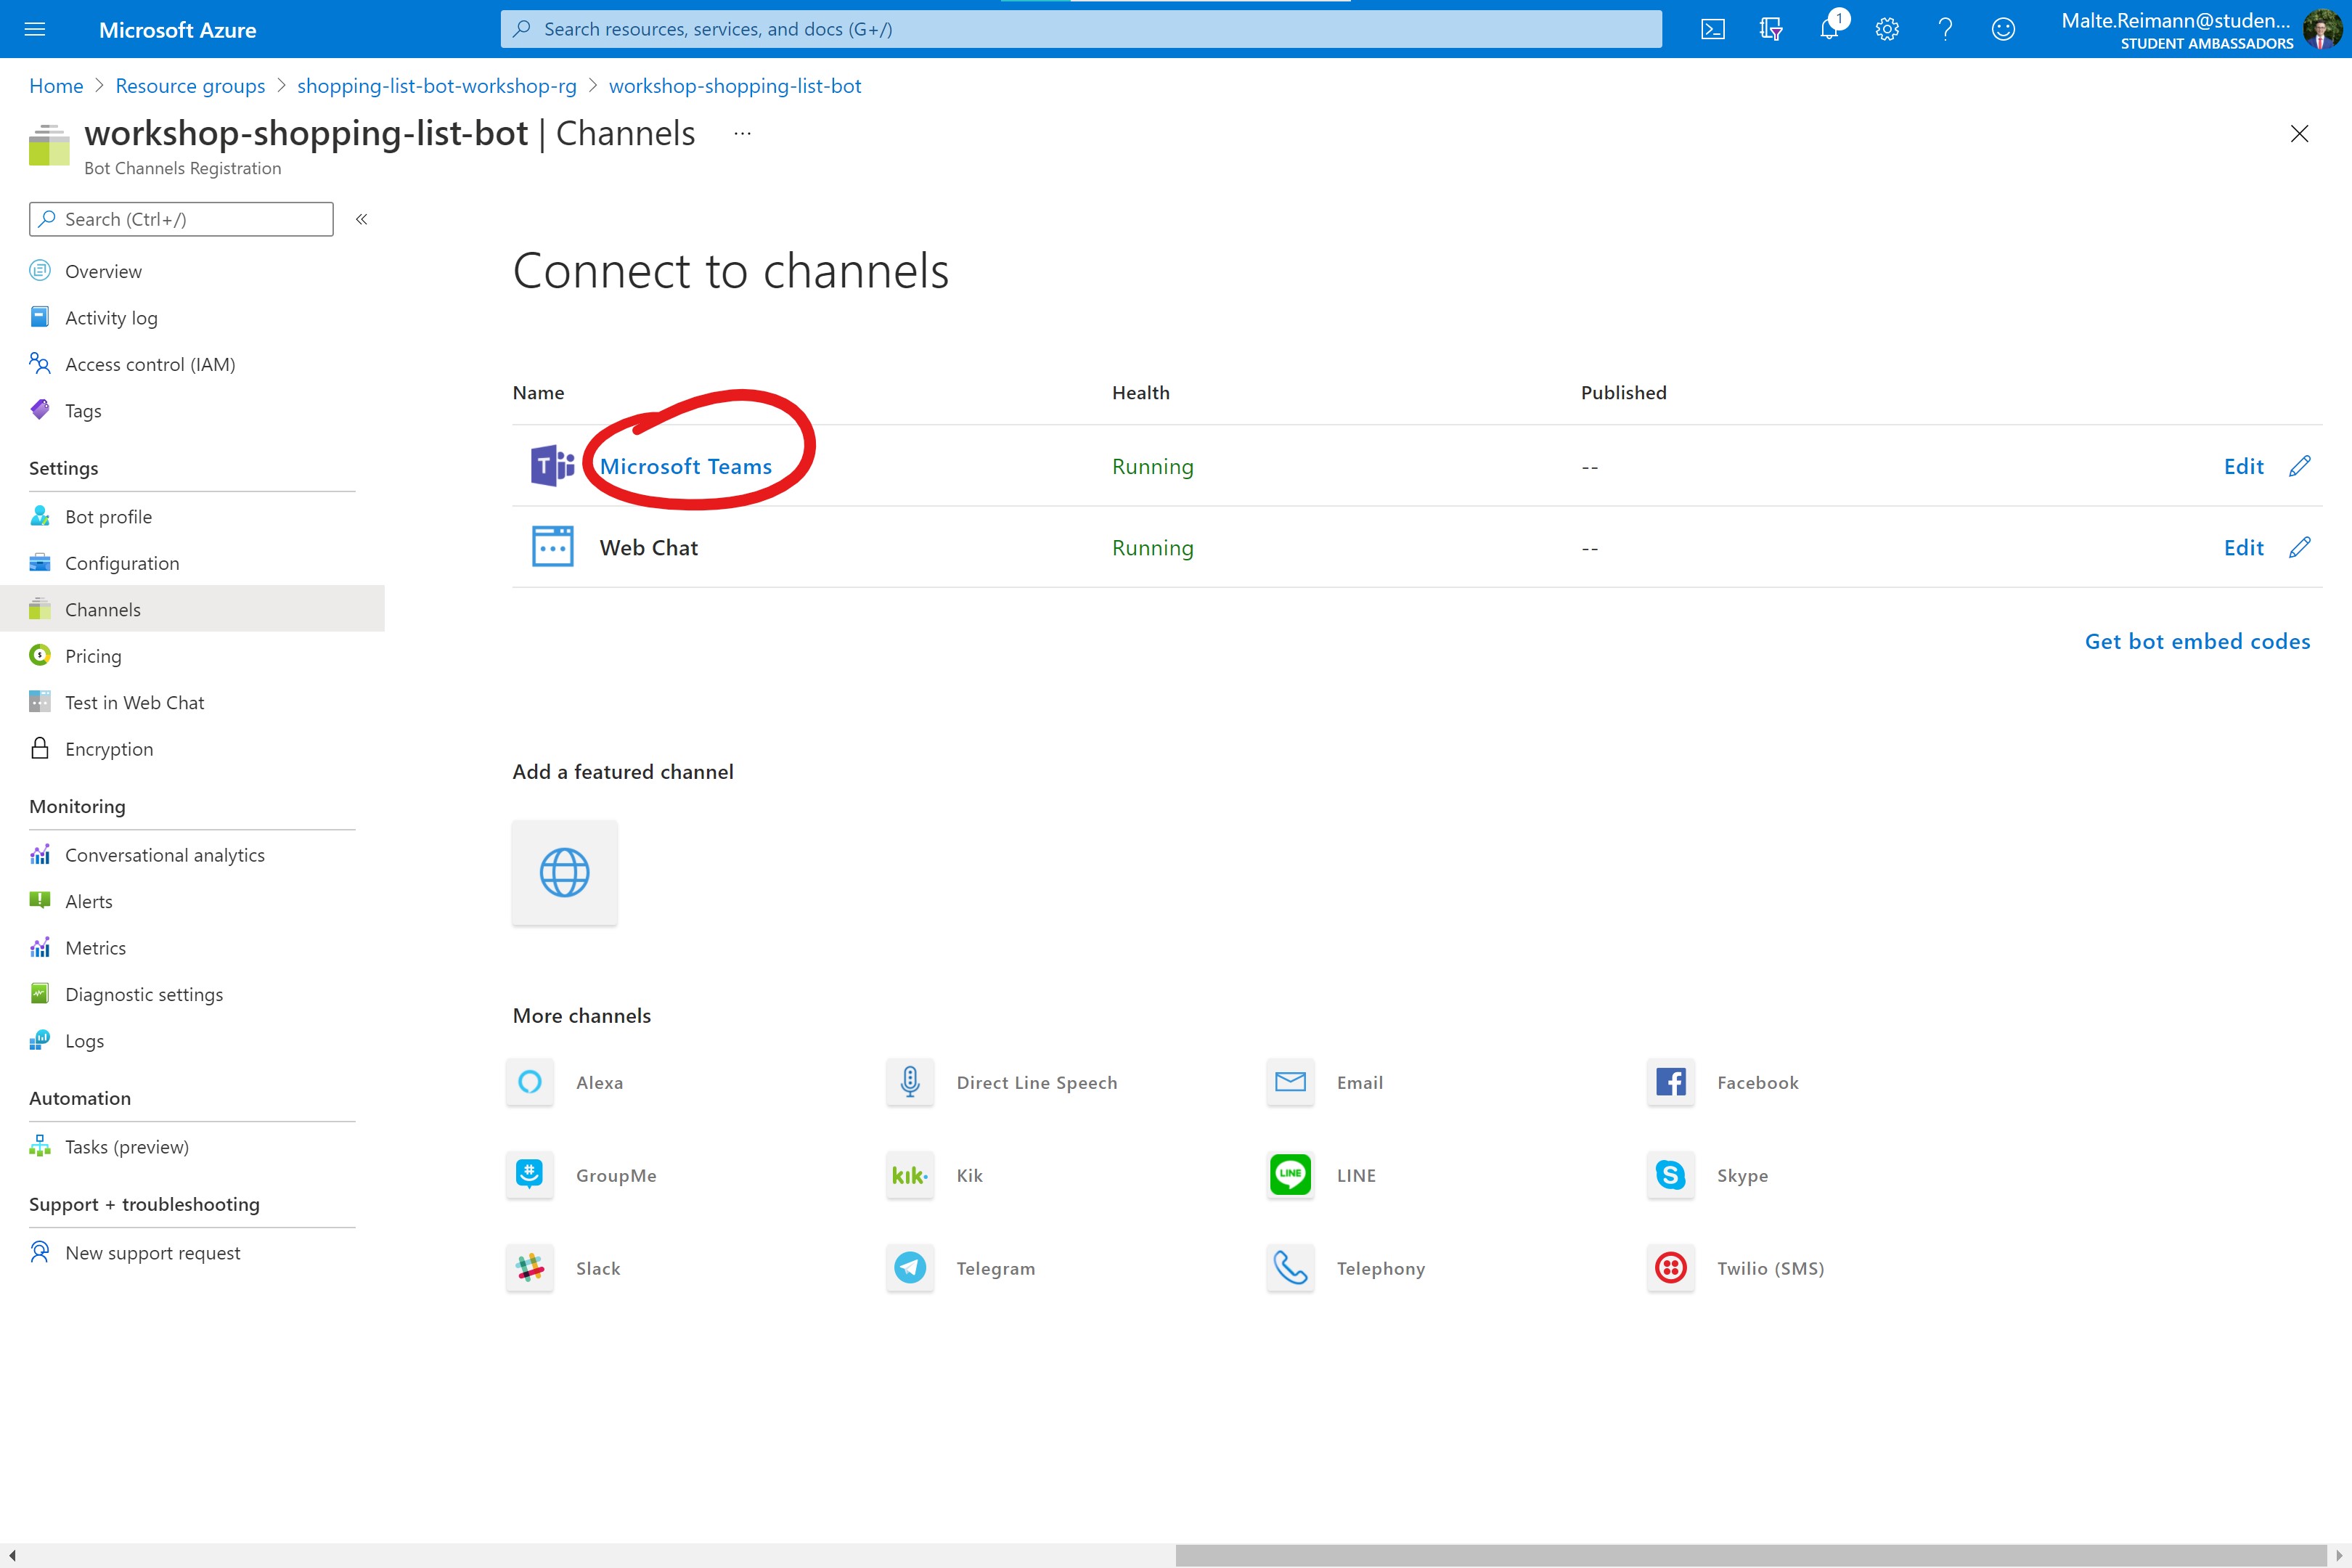Open portal settings gear icon
Screen dimensions: 2352x1568
(1887, 29)
